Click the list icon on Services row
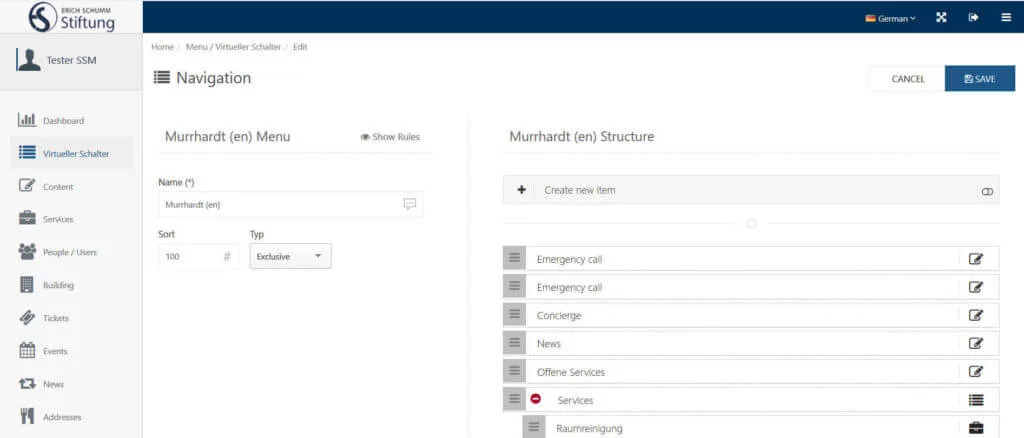 976,400
